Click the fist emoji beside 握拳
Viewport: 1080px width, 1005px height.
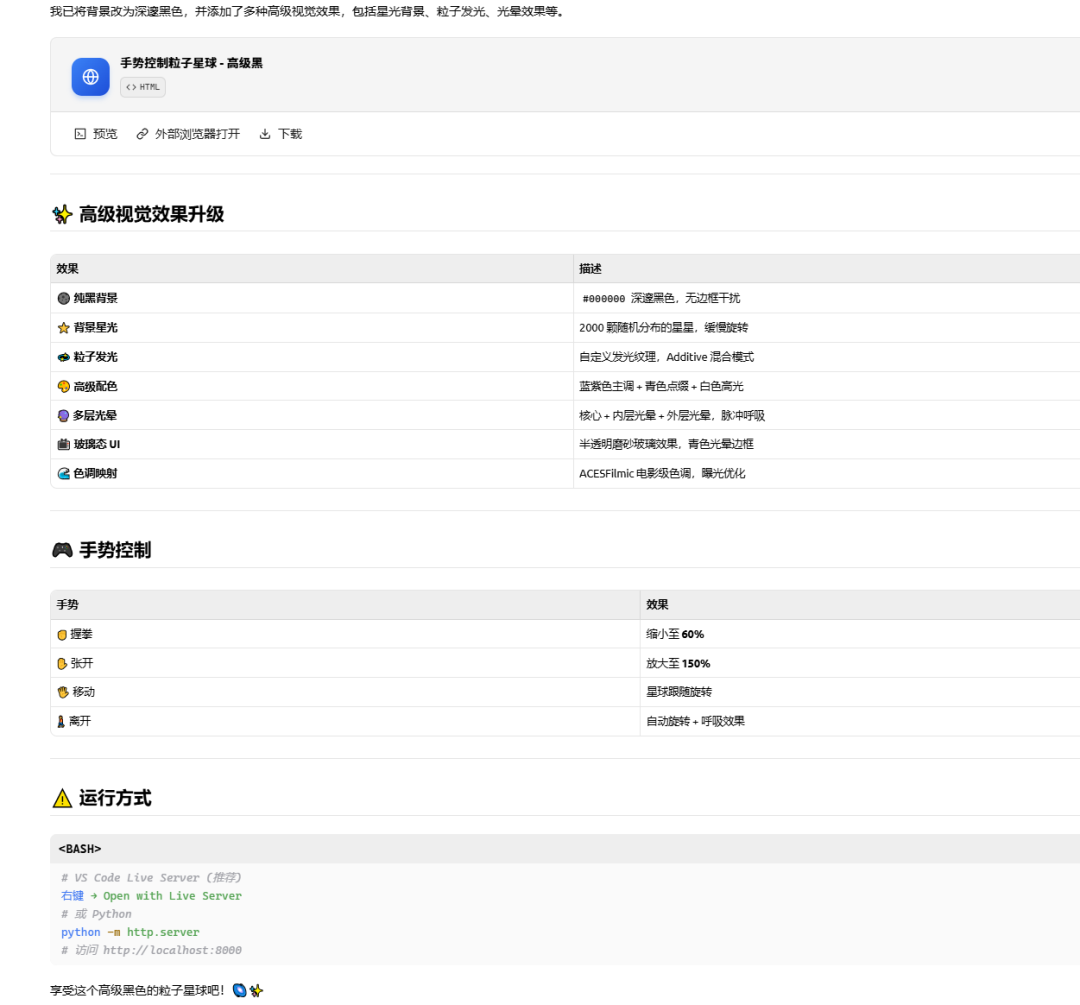(x=63, y=633)
